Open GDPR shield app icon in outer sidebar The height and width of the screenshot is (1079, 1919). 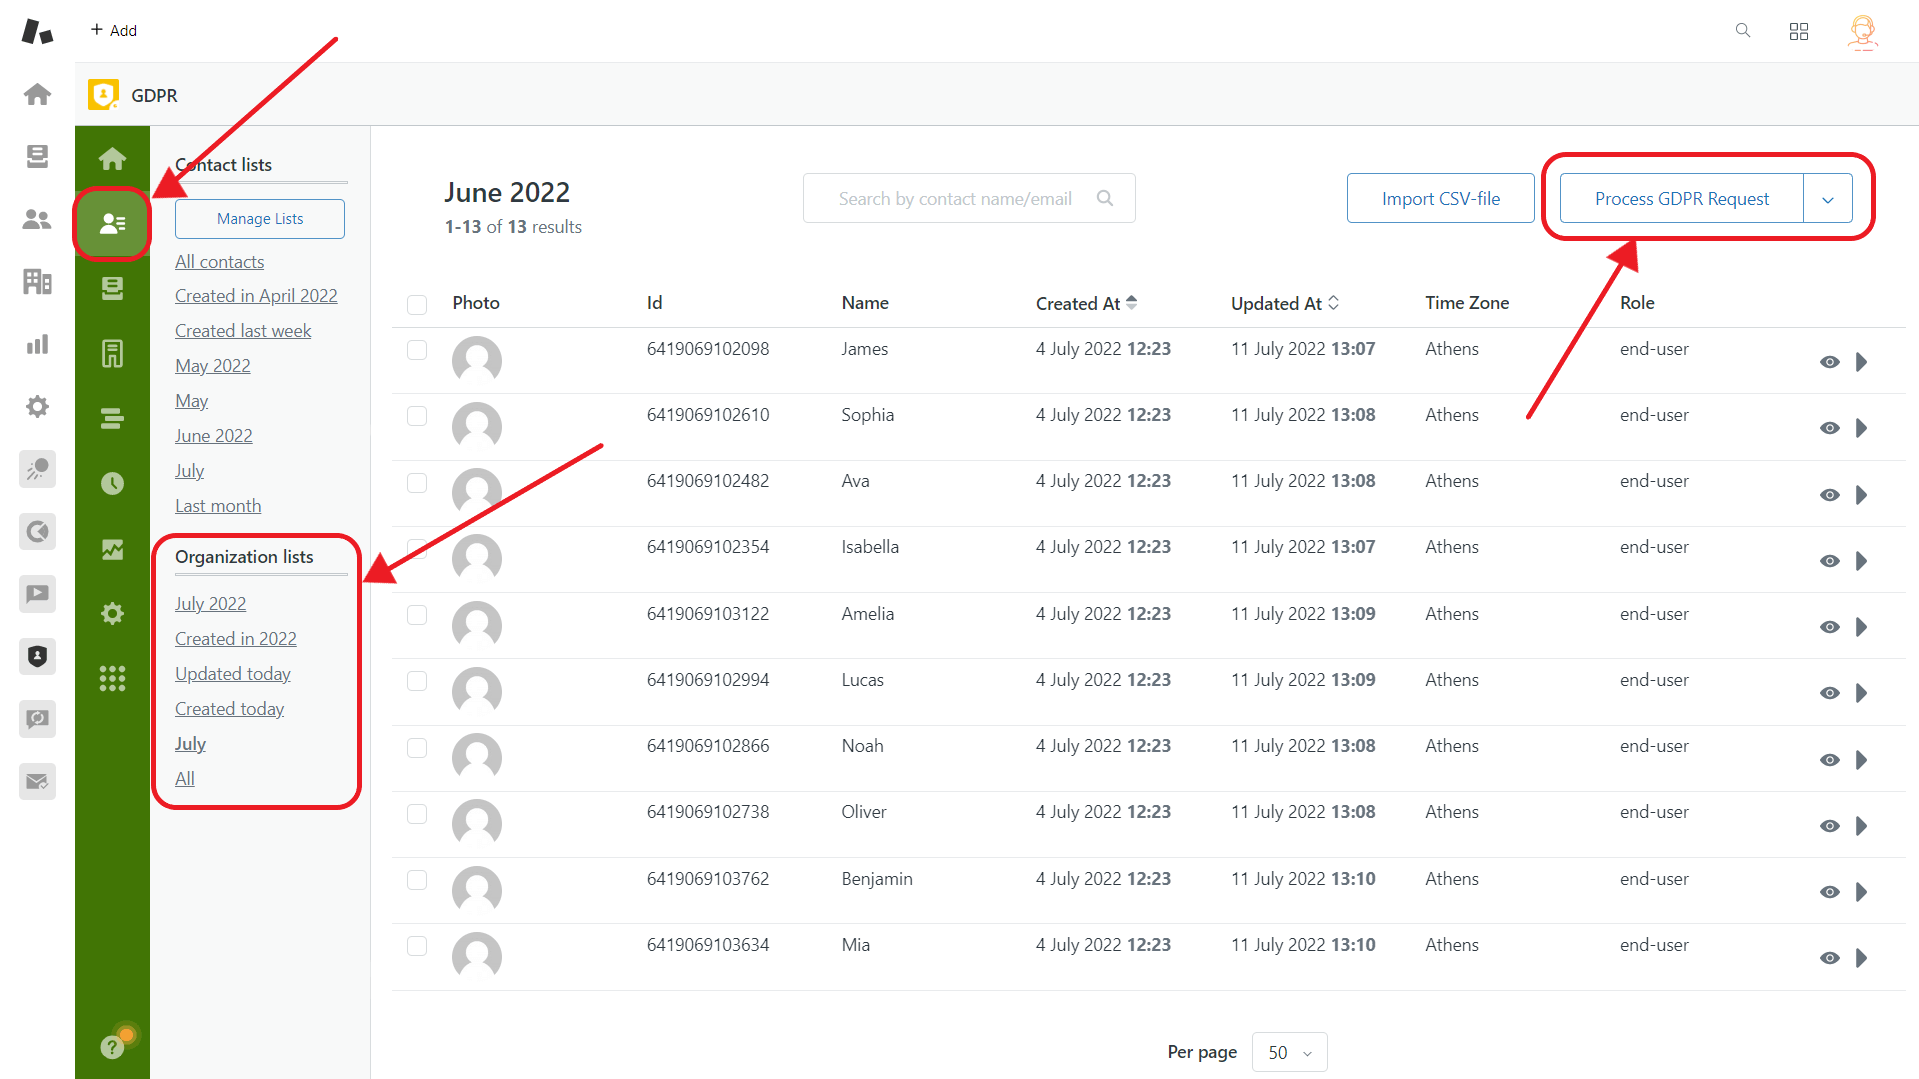37,657
